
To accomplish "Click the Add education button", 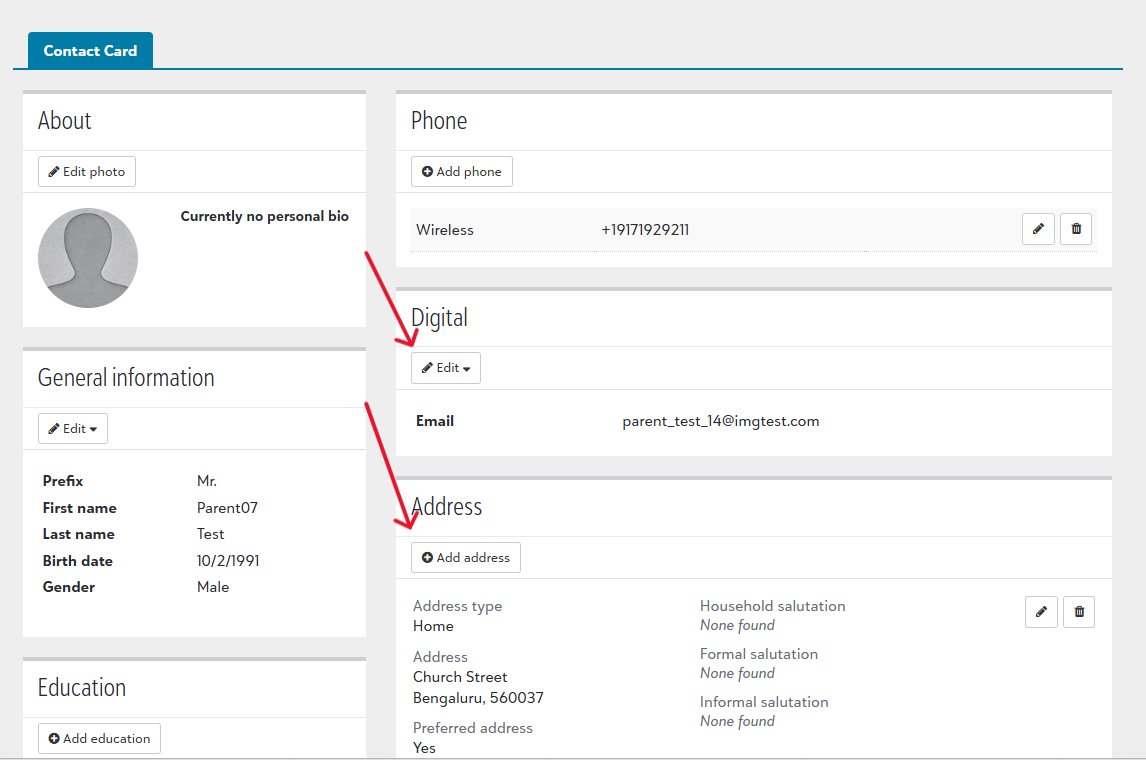I will point(99,738).
